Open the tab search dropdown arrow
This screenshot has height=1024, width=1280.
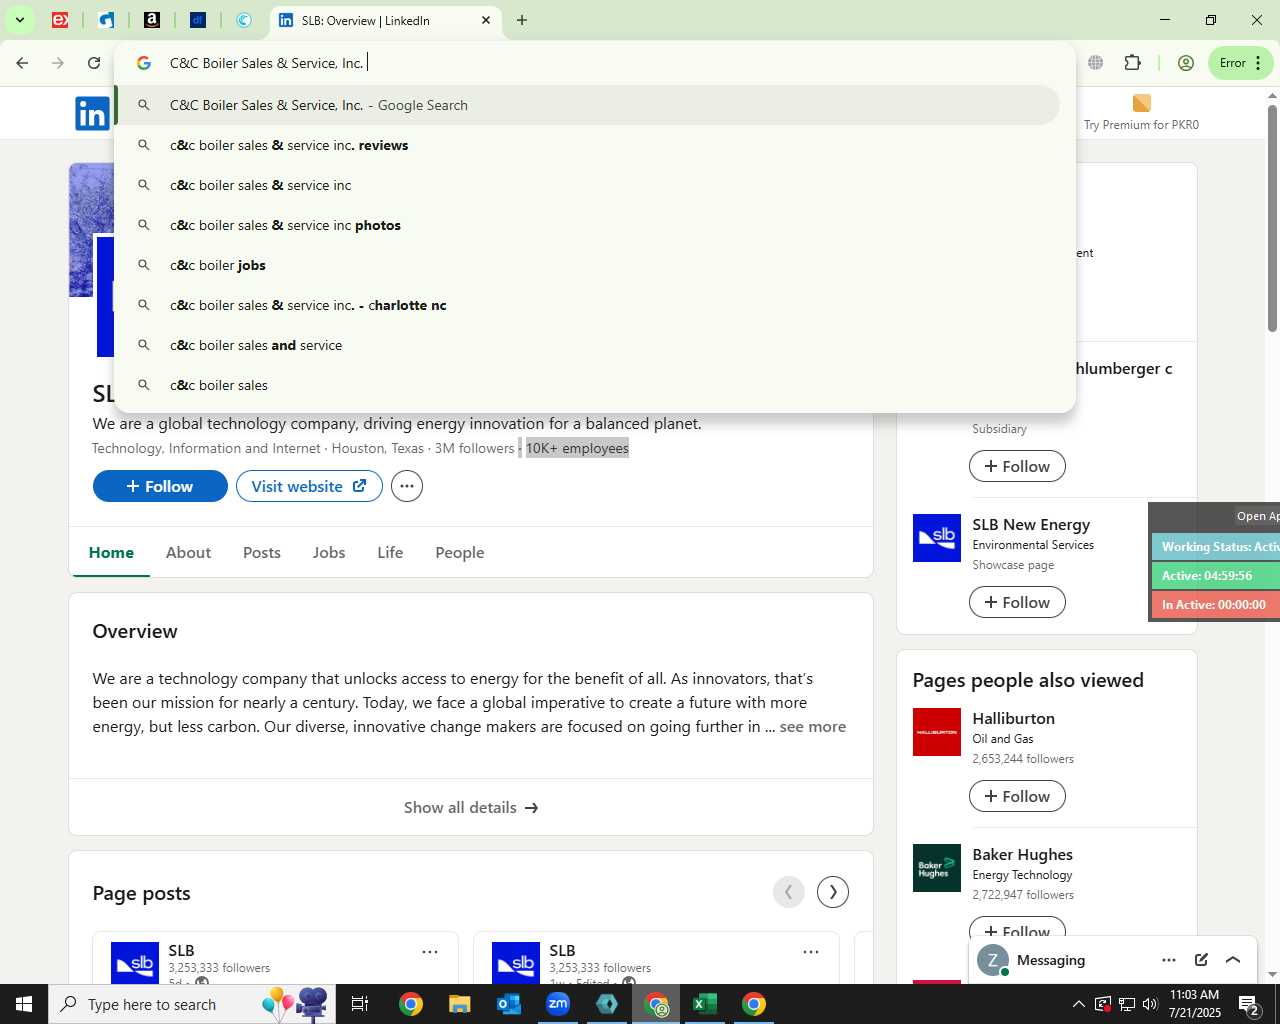tap(19, 20)
